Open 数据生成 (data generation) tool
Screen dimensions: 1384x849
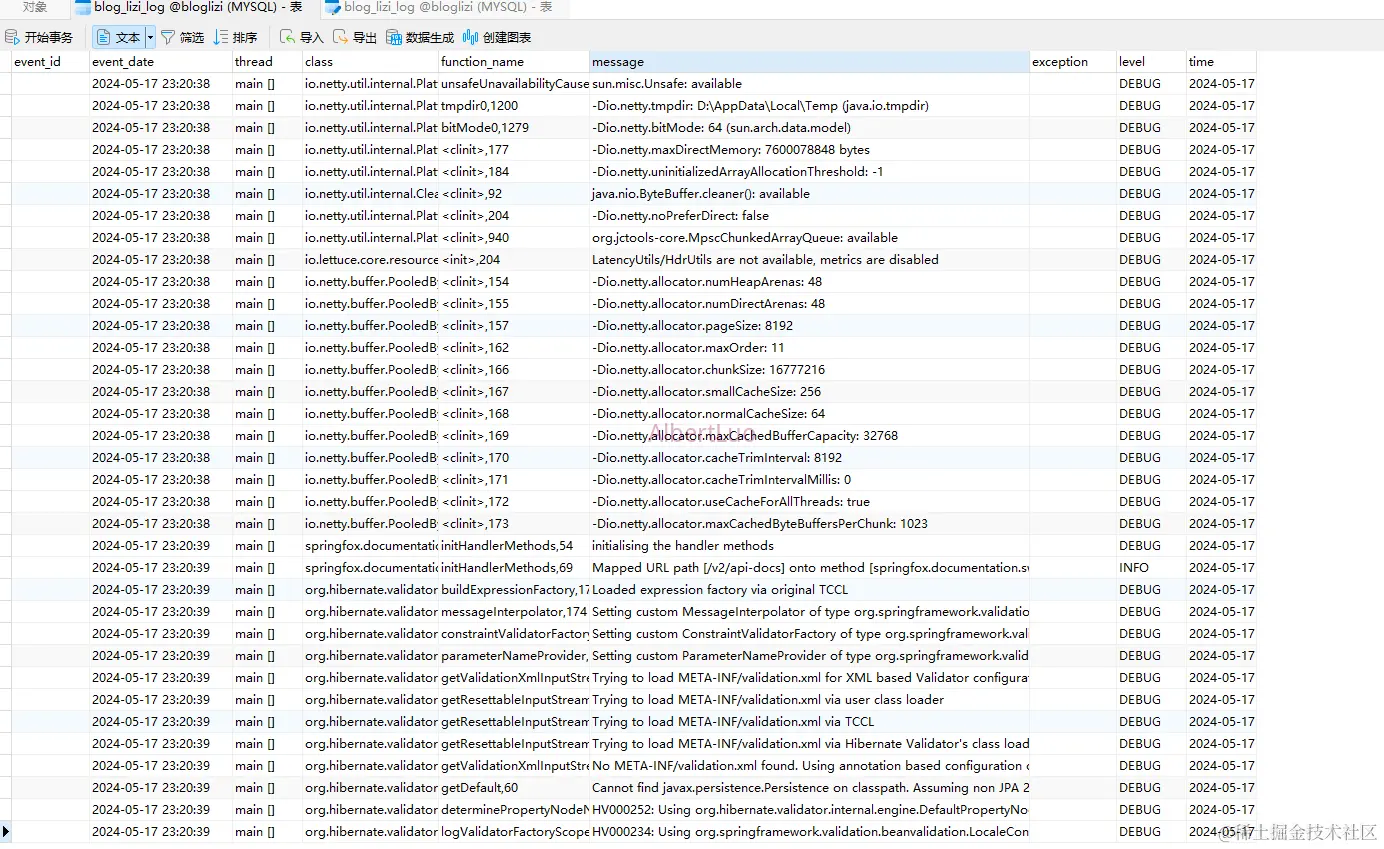(420, 37)
